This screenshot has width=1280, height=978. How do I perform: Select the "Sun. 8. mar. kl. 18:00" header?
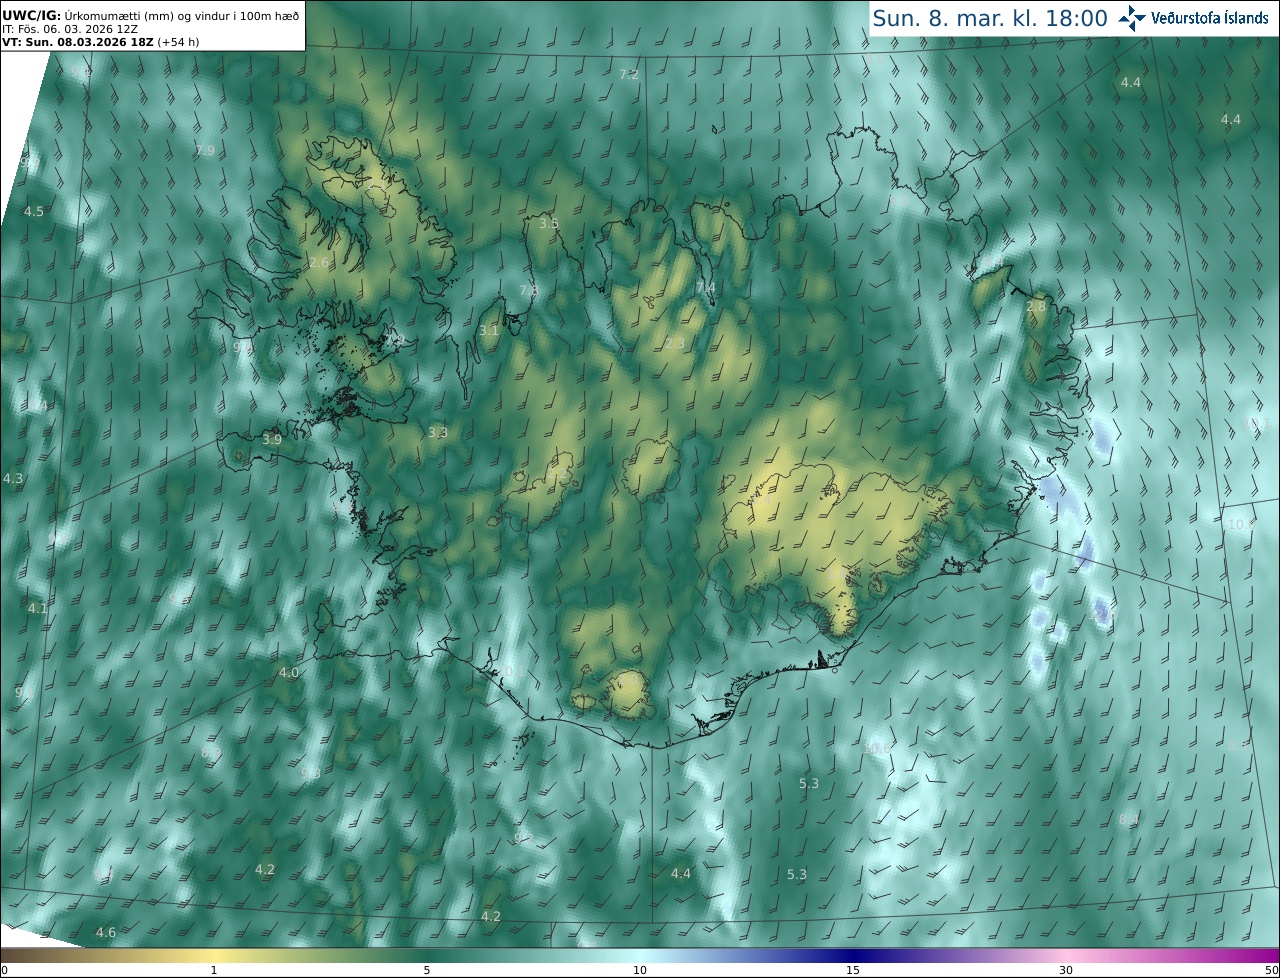990,18
